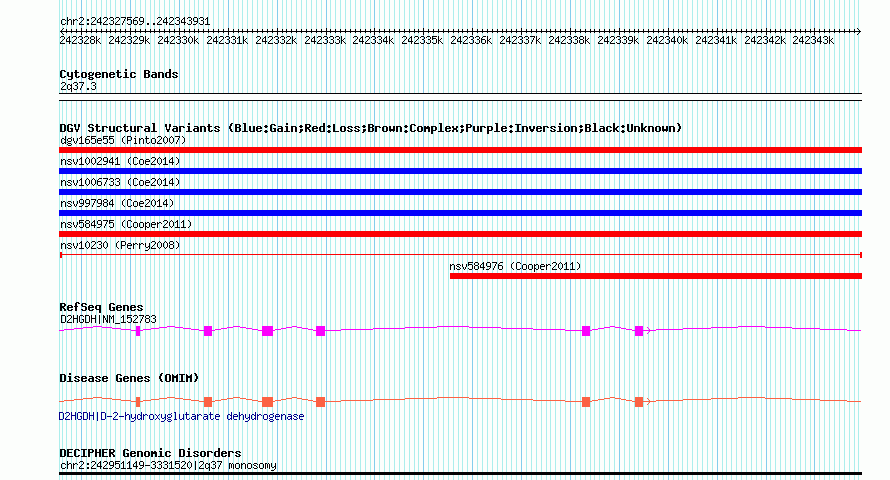Select the black DECIPHER 2q37 monosomy bar

(460, 474)
